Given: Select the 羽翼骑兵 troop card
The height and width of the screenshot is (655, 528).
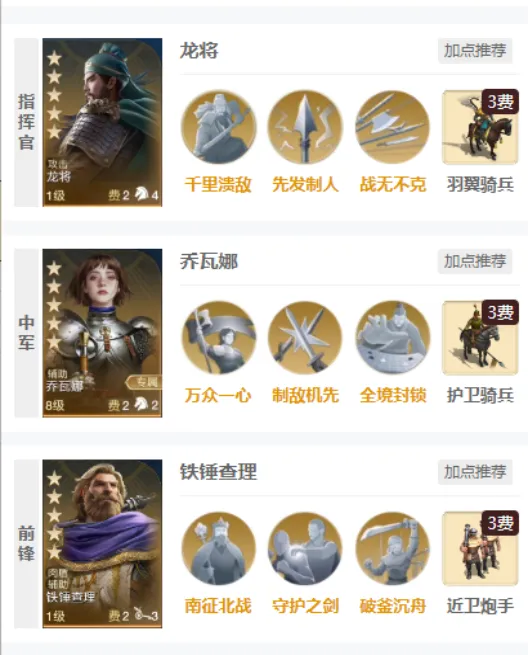Looking at the screenshot, I should pyautogui.click(x=480, y=127).
